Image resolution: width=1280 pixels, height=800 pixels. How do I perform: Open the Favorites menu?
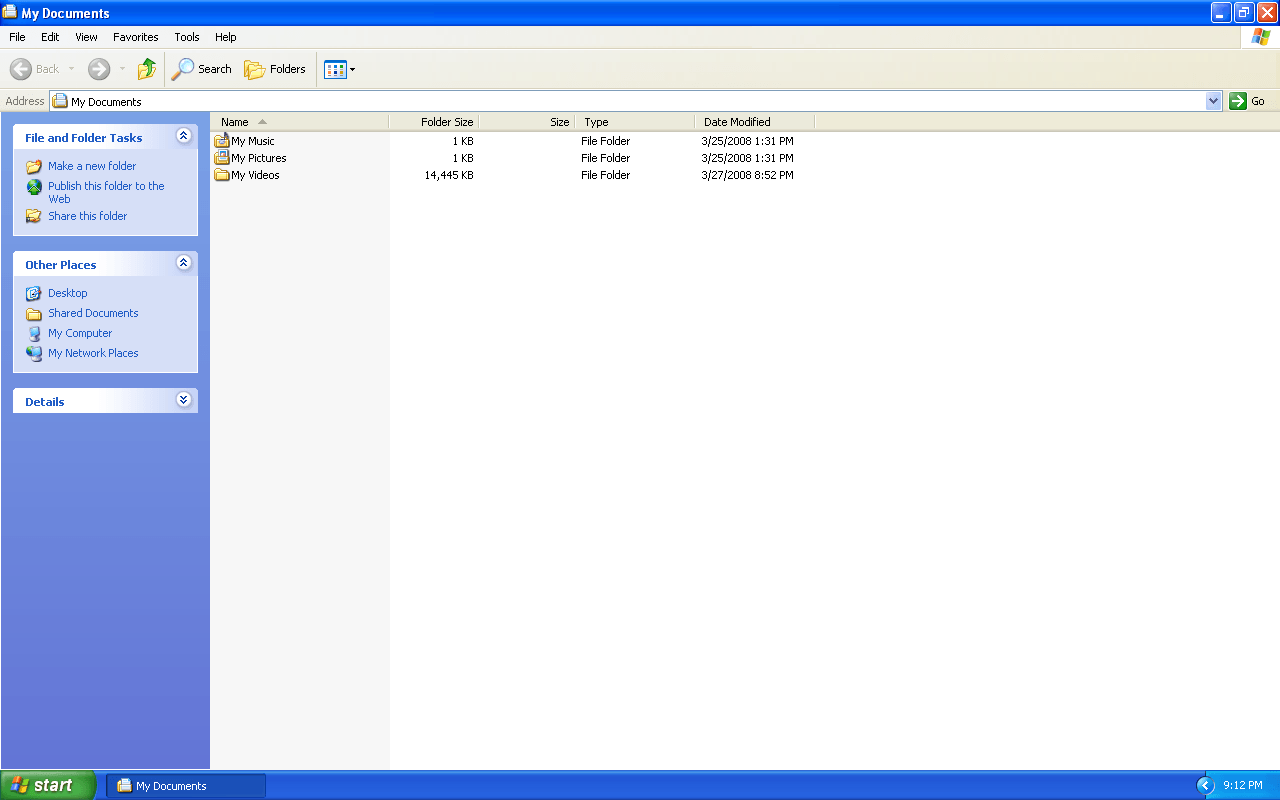point(135,37)
